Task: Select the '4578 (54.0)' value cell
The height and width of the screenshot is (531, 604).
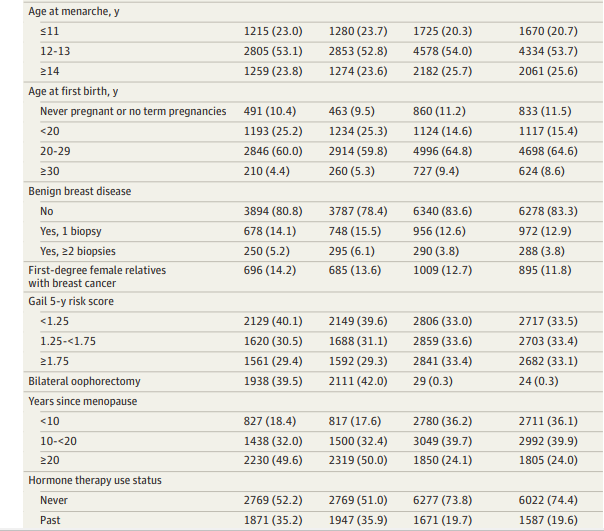Action: point(444,52)
